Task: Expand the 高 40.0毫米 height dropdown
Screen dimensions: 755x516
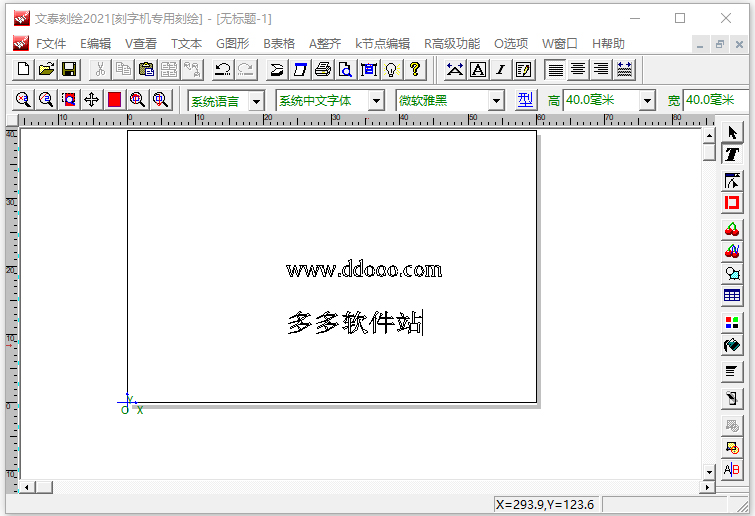Action: [x=647, y=101]
